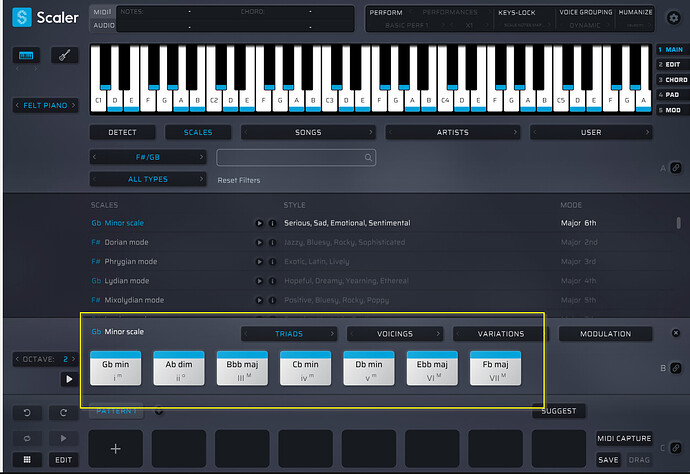Screen dimensions: 690x474
Task: Play the Gb Minor scale preview
Action: (x=259, y=223)
